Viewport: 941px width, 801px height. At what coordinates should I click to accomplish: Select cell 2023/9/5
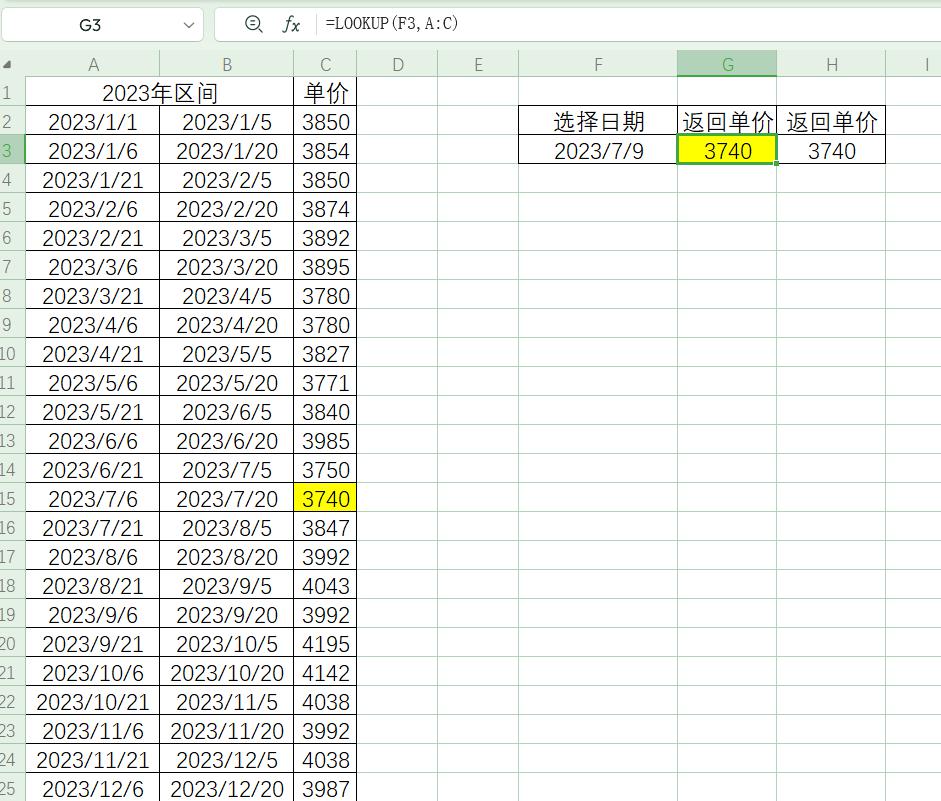pyautogui.click(x=227, y=585)
